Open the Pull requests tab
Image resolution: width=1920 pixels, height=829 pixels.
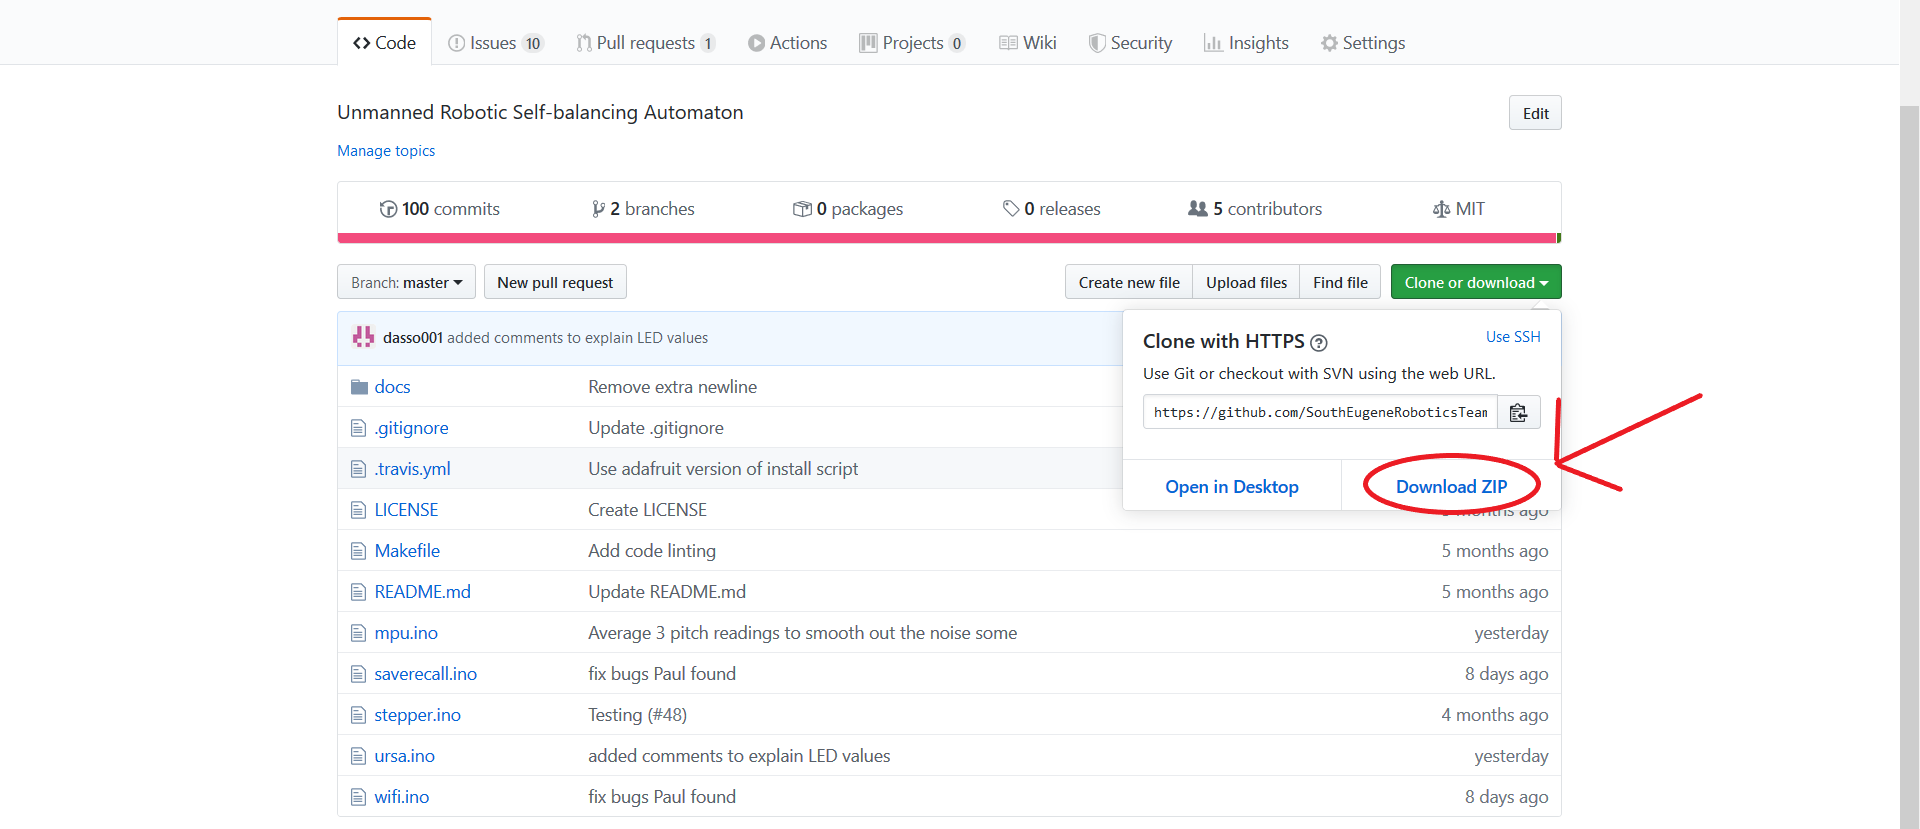pos(645,43)
